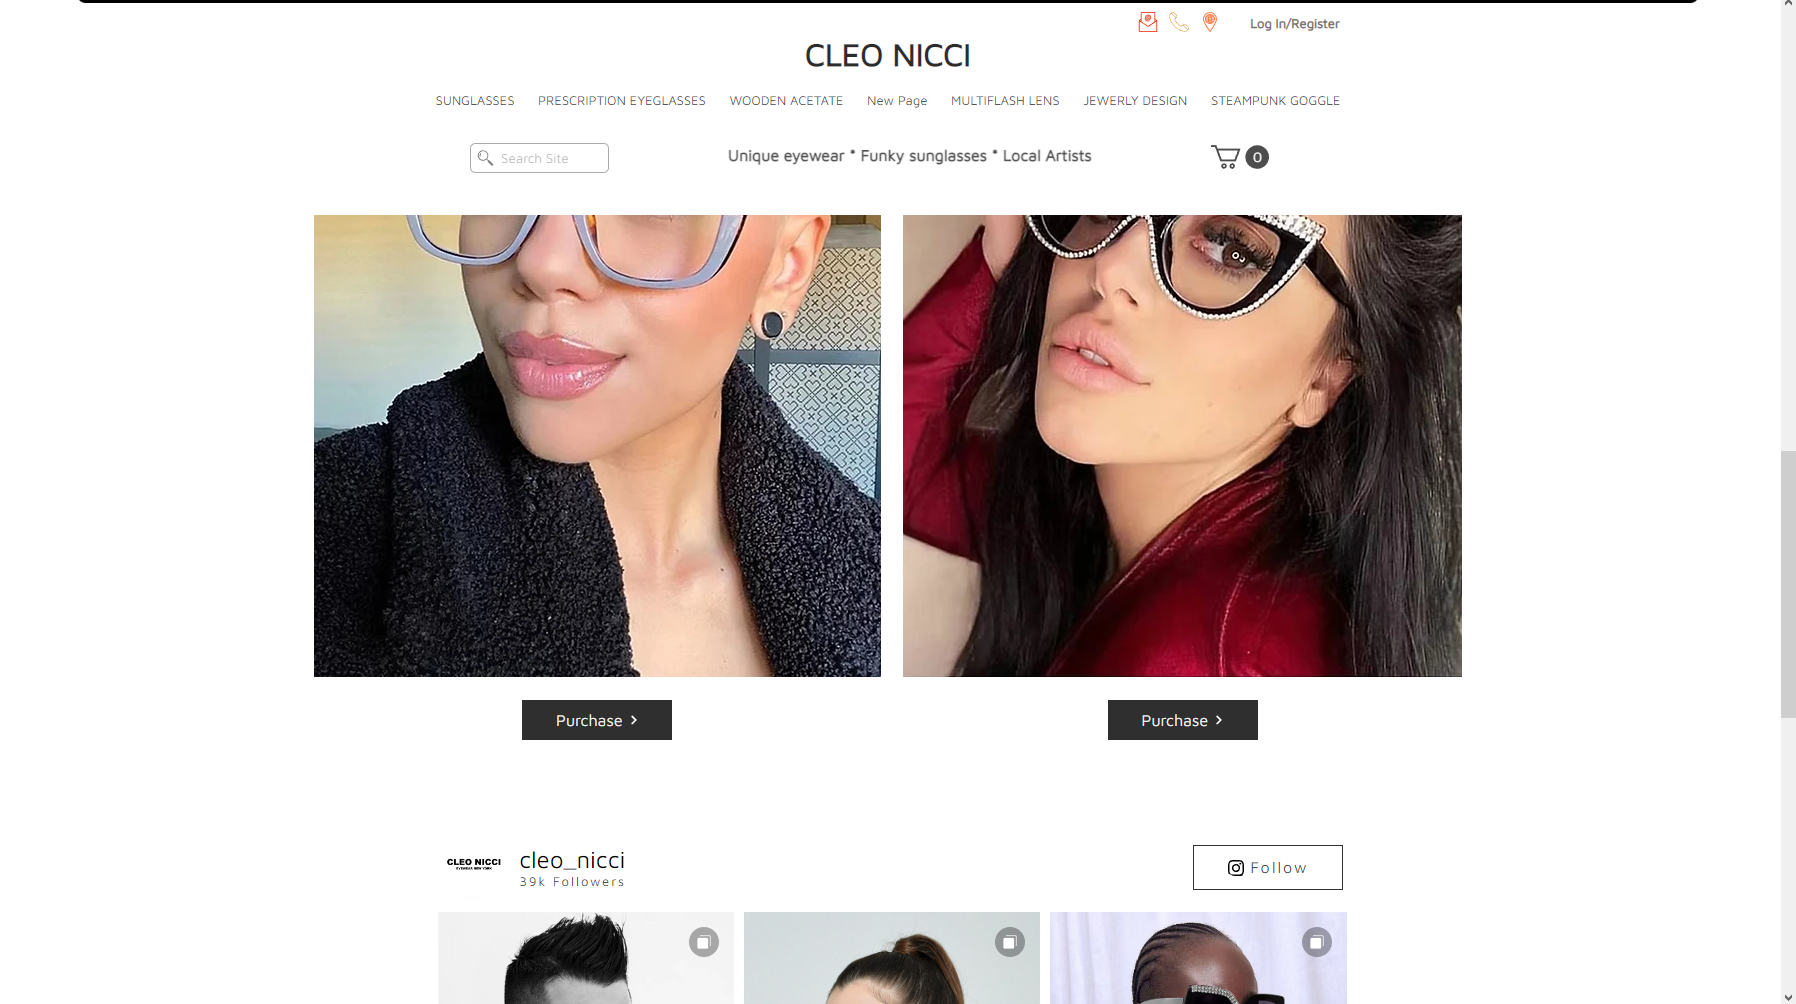Viewport: 1796px width, 1004px height.
Task: Click the search magnifier icon
Action: (486, 158)
